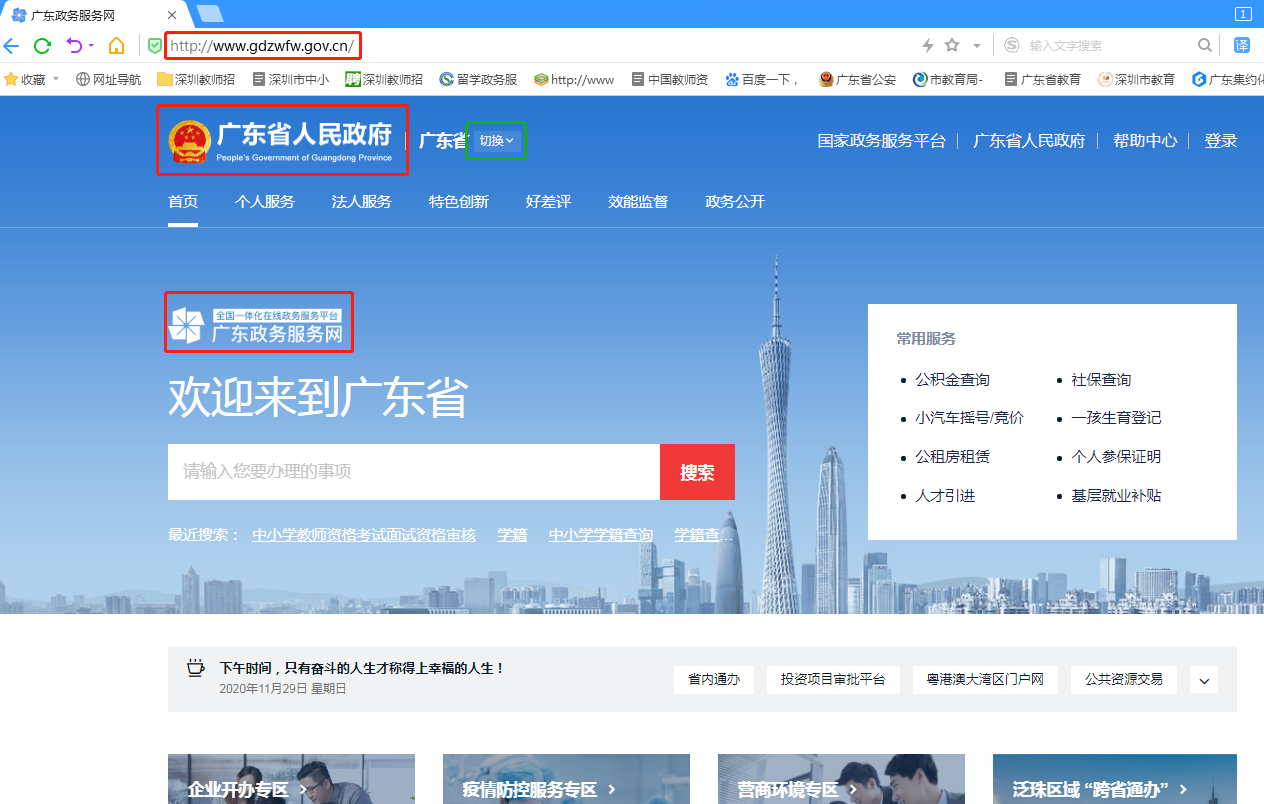
Task: Open the 深圳市中小 bookmark in bookmarks bar
Action: [x=290, y=79]
